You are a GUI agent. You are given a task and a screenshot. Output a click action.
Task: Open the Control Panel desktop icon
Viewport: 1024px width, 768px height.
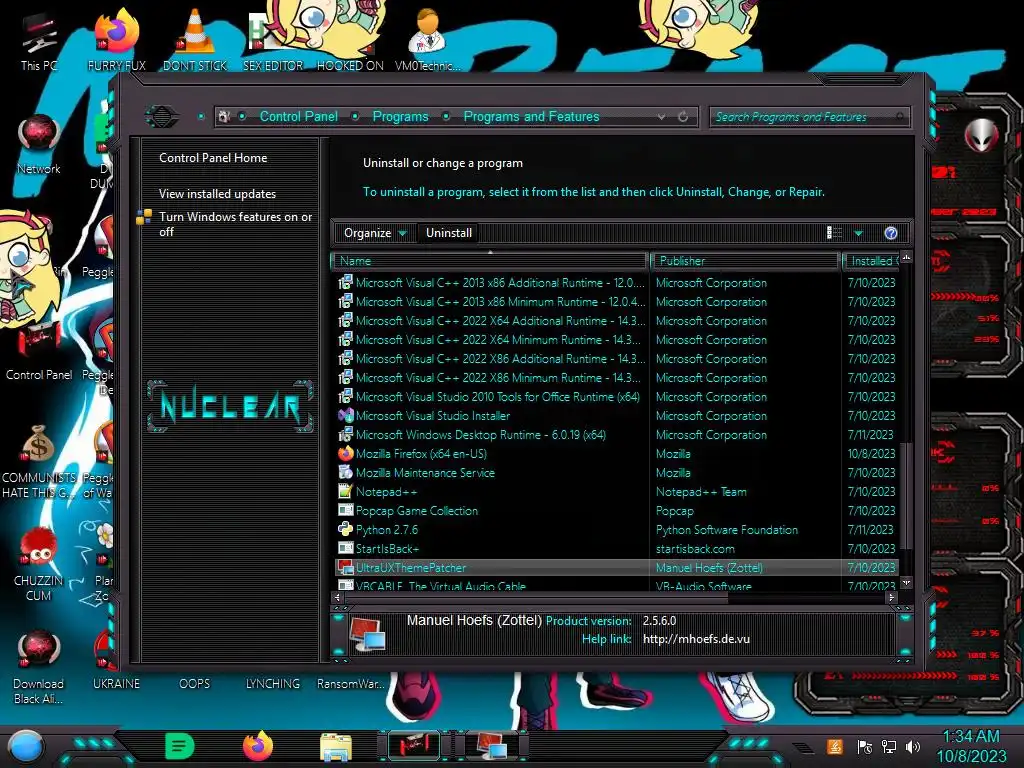pyautogui.click(x=39, y=351)
